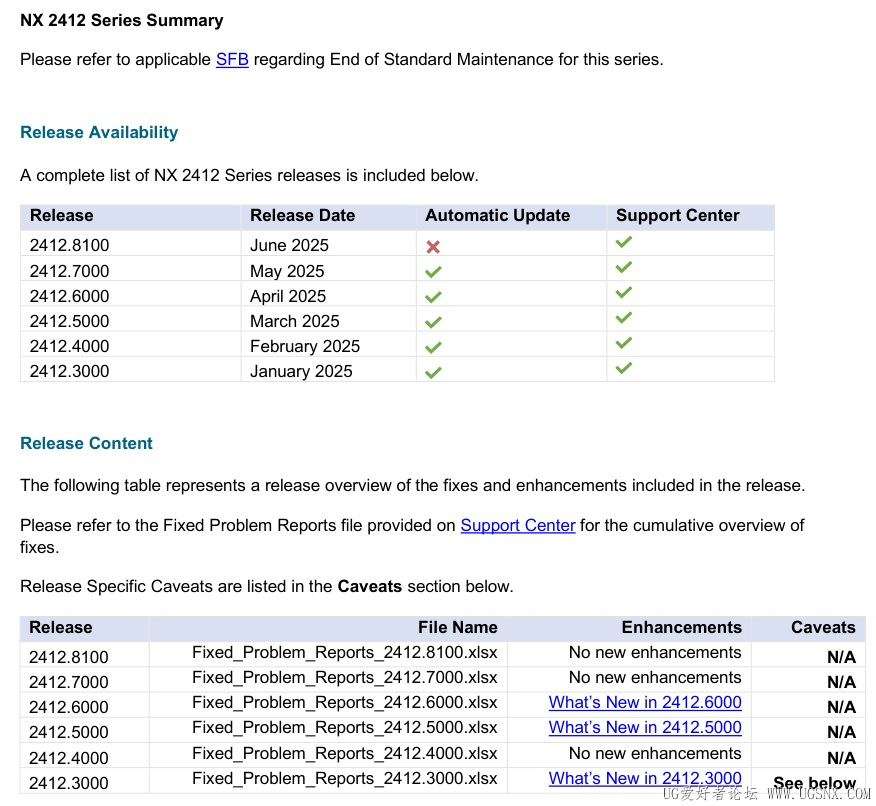876x806 pixels.
Task: Click Fixed_Problem_Reports_2412.7000.xlsx file name
Action: coord(345,678)
